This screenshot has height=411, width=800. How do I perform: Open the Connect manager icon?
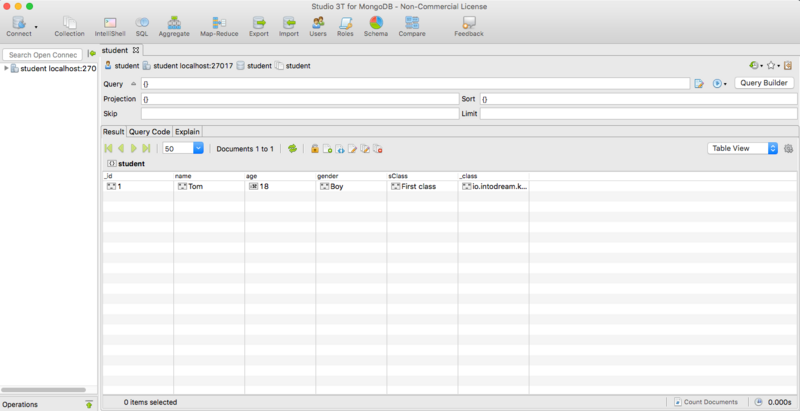click(19, 26)
